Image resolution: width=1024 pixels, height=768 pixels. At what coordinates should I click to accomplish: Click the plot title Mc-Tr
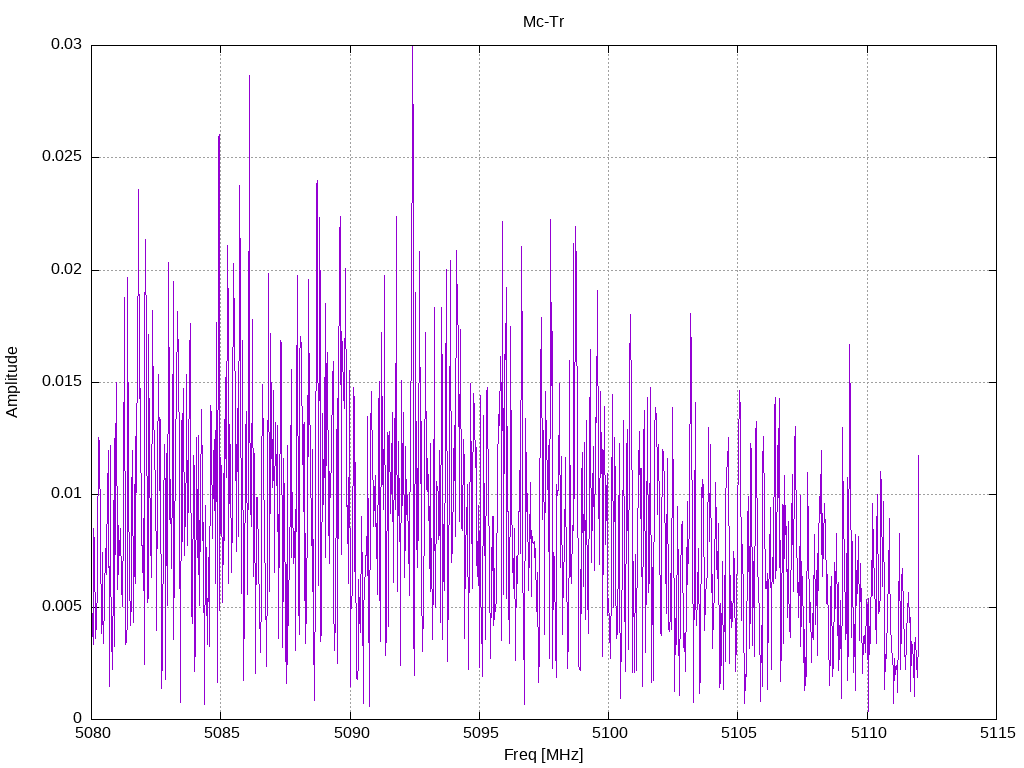[x=543, y=22]
